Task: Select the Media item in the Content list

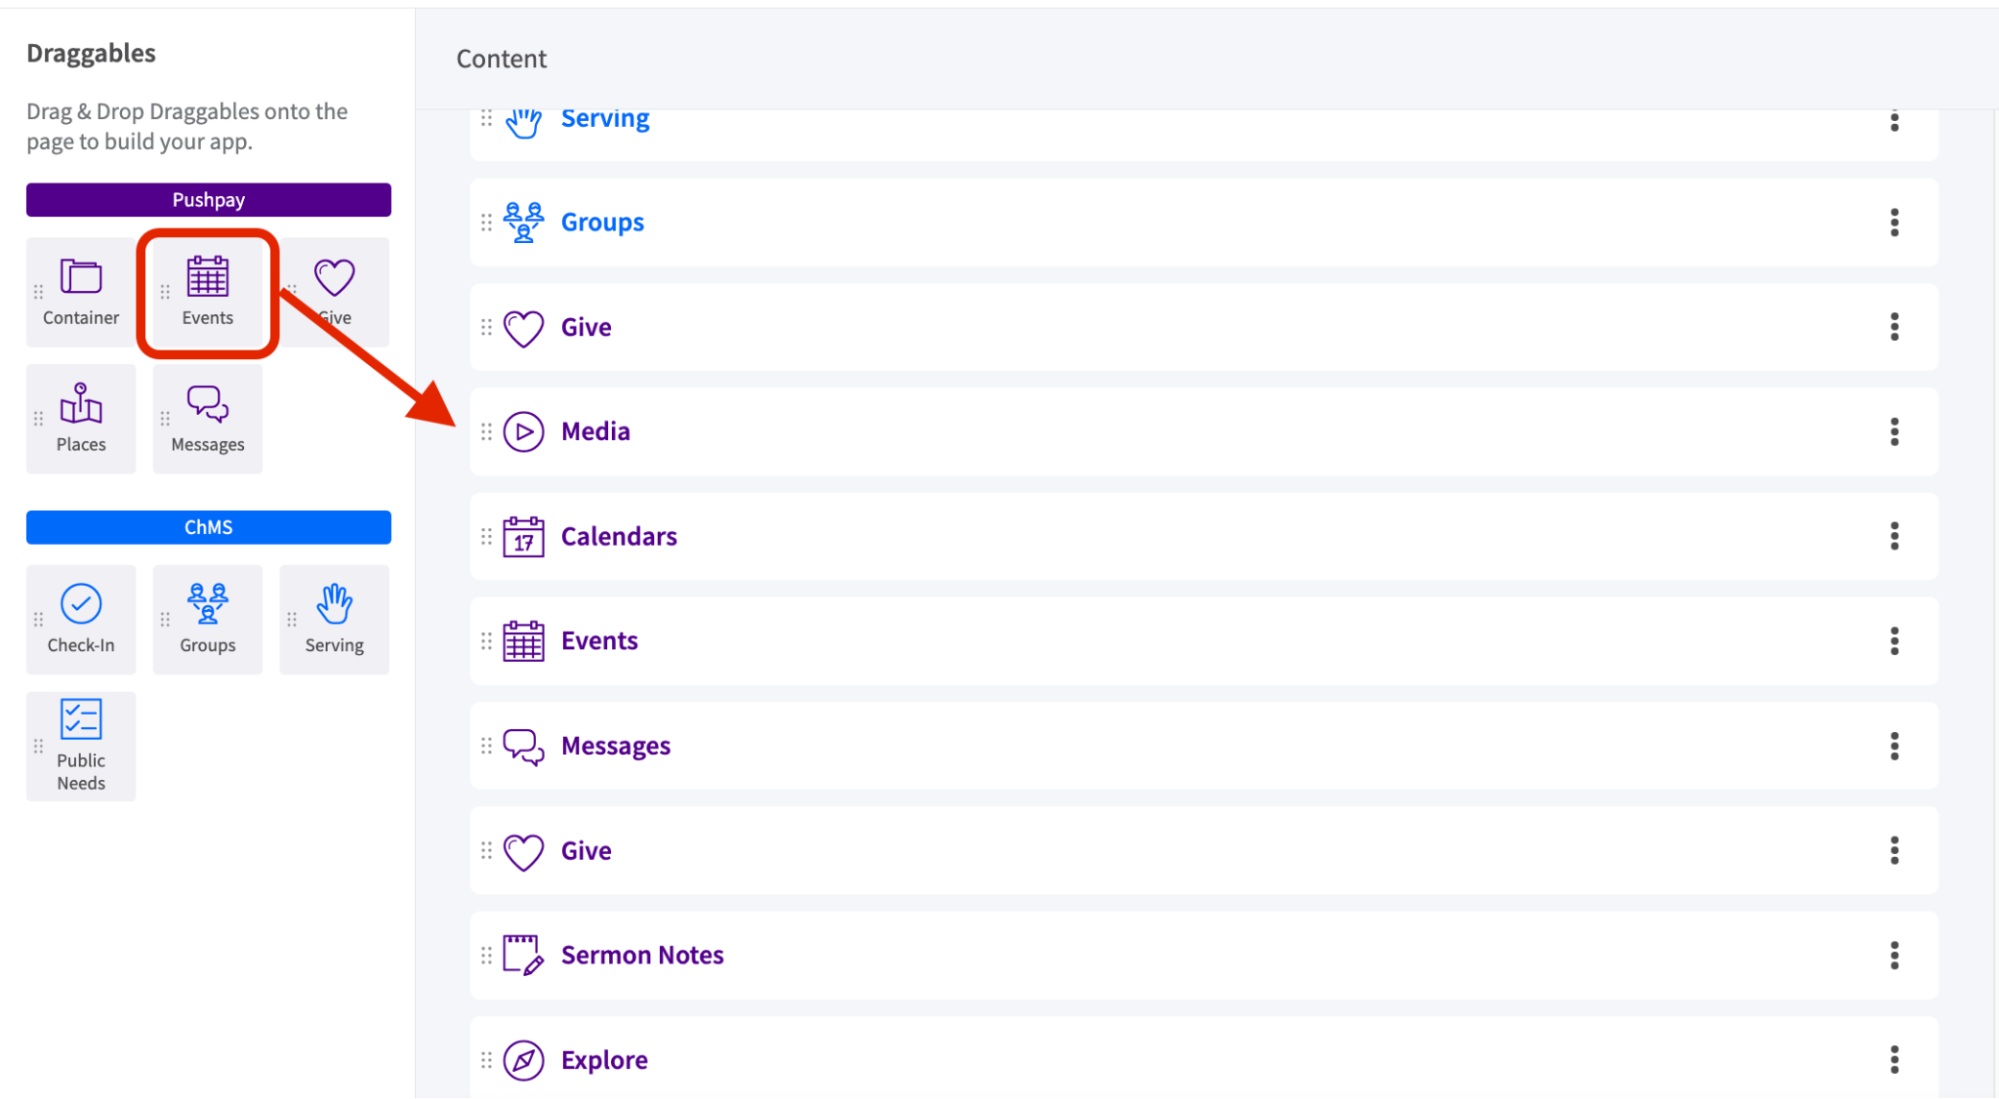Action: point(595,431)
